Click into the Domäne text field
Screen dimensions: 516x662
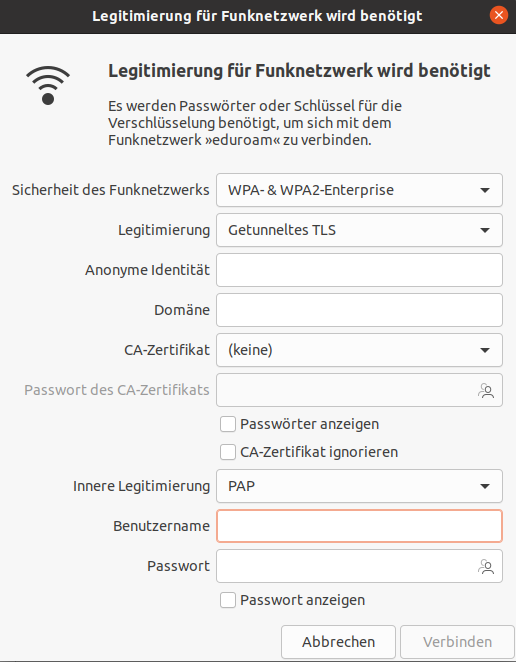pyautogui.click(x=359, y=310)
